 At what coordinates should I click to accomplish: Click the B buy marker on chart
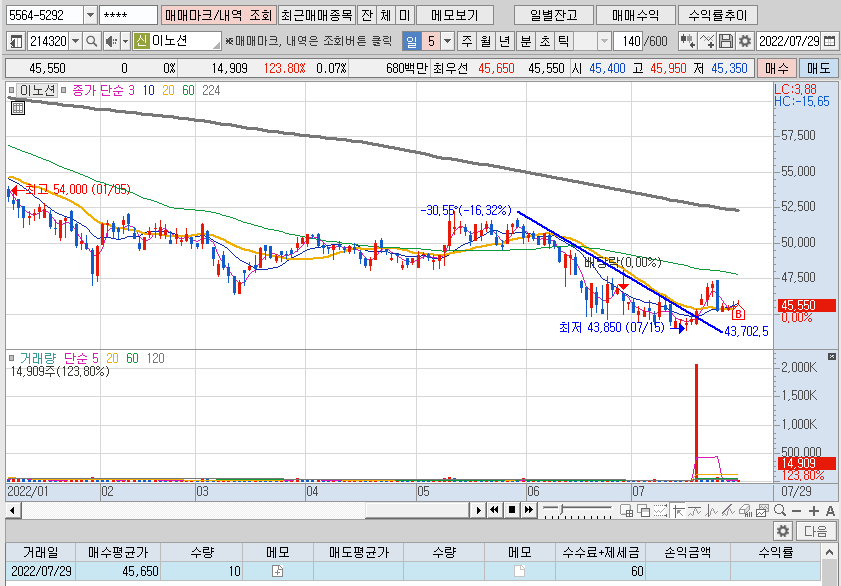point(739,313)
